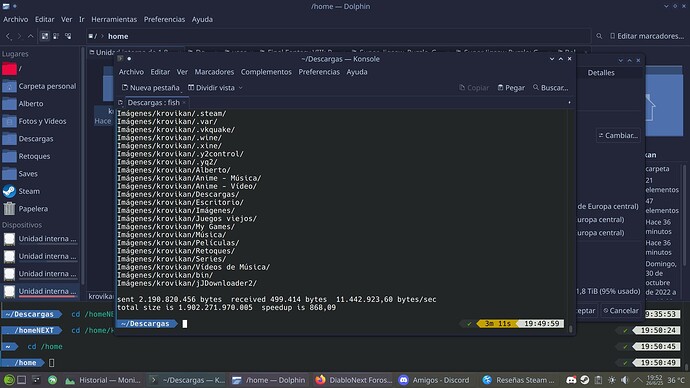This screenshot has width=690, height=388.
Task: Open Fotos y Videos place
Action: click(x=40, y=121)
